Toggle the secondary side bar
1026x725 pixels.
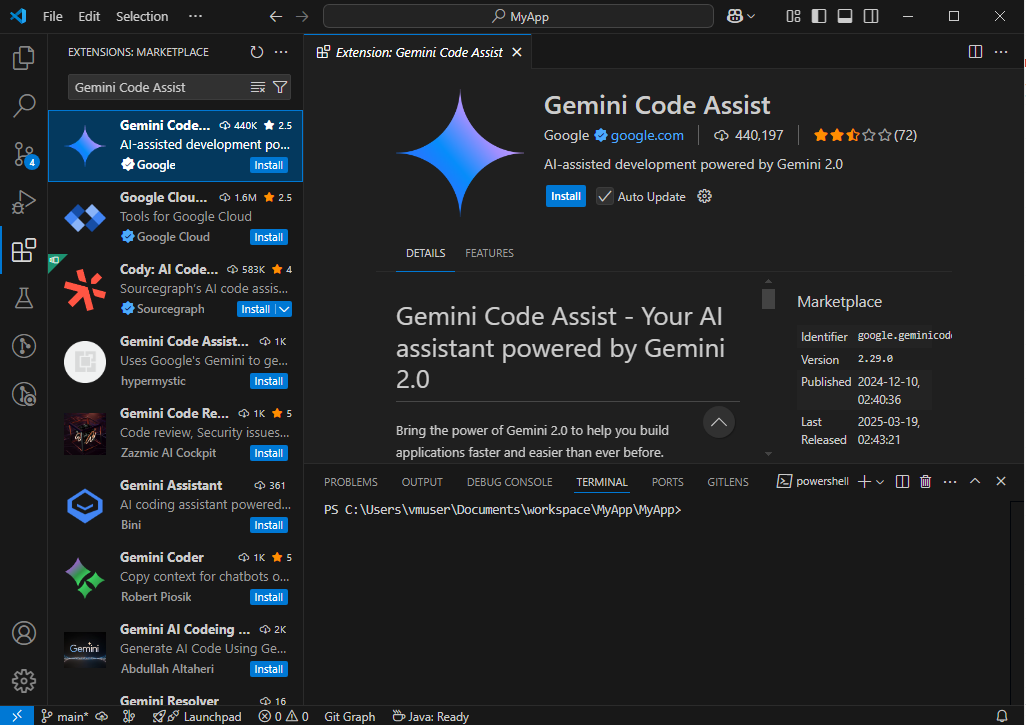click(871, 16)
